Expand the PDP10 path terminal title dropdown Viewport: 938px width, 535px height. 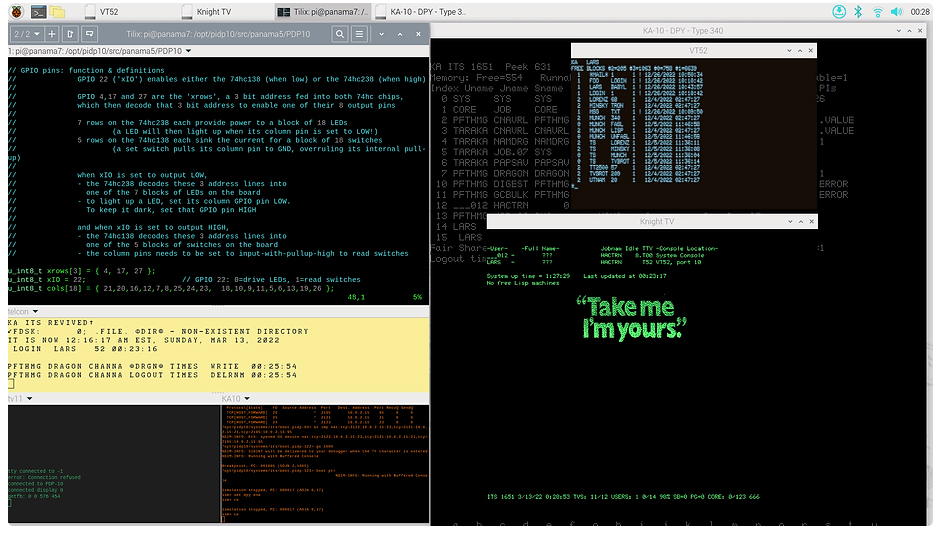click(x=189, y=49)
